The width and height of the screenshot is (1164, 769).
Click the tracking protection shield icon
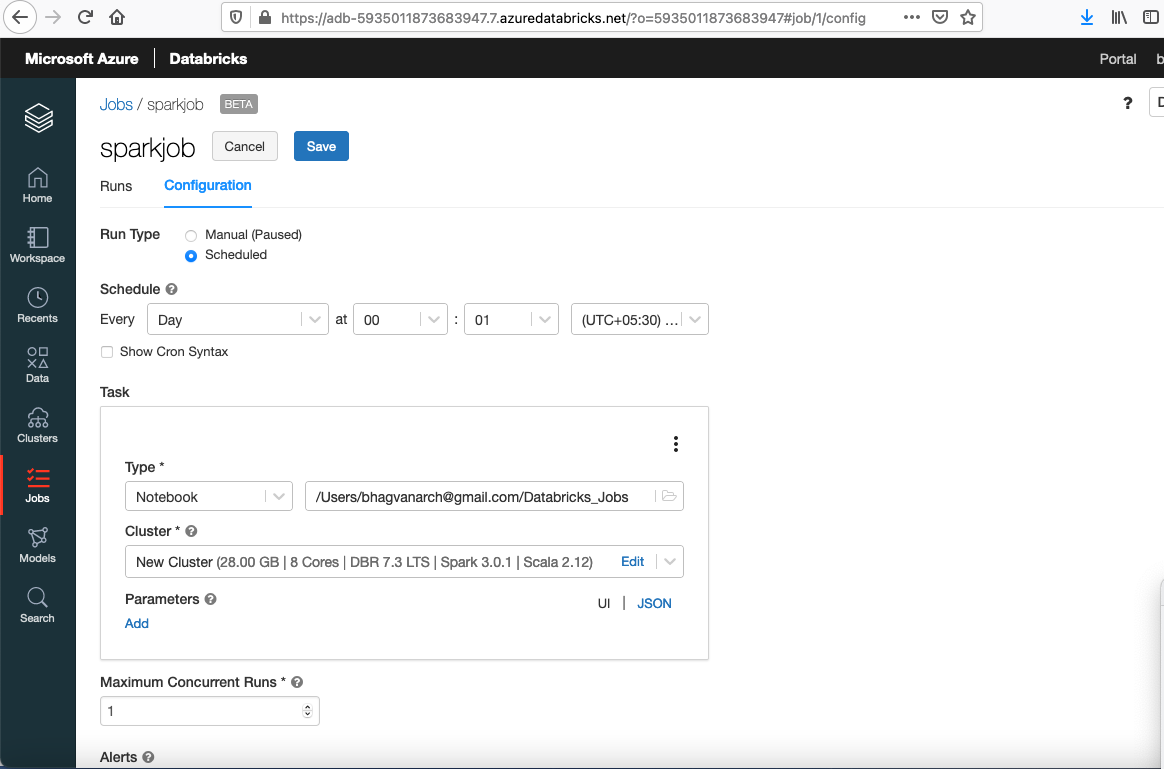(236, 17)
